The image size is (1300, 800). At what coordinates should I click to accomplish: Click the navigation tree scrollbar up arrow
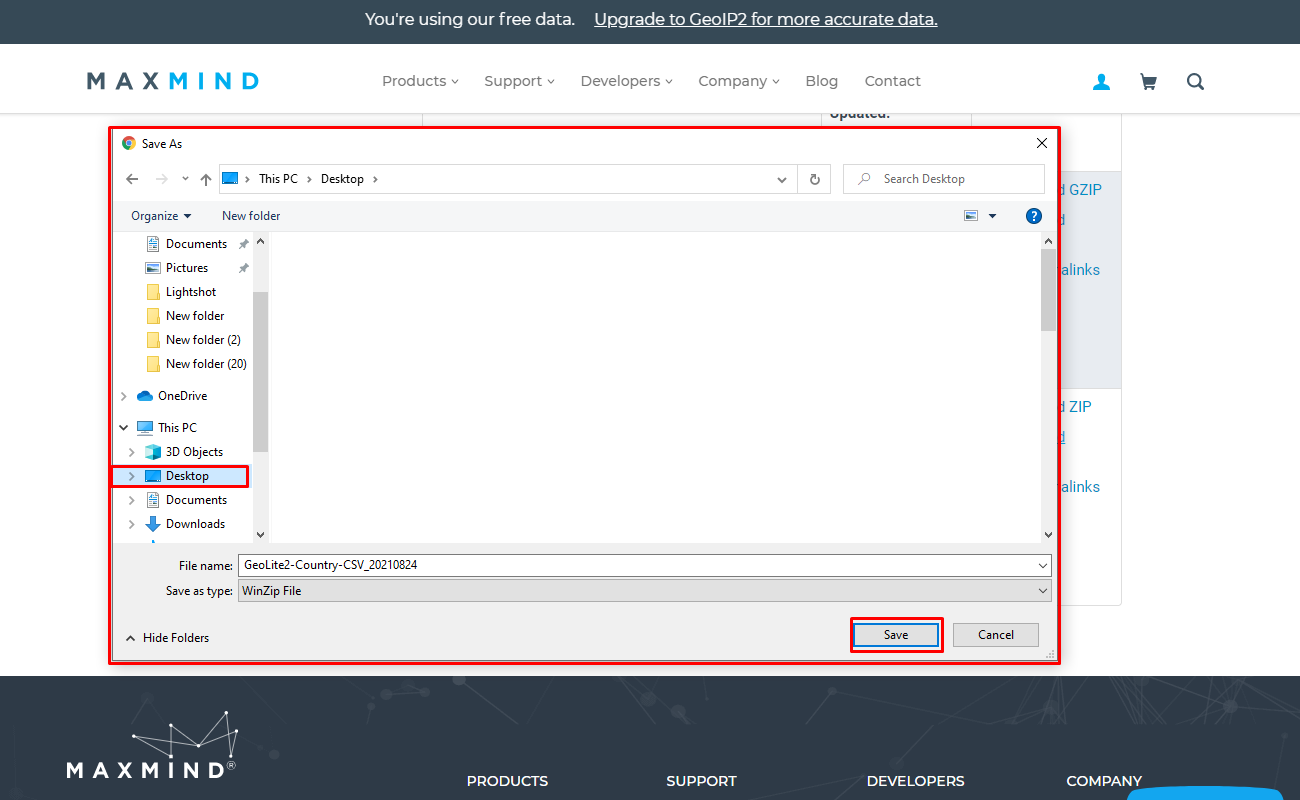pyautogui.click(x=261, y=241)
